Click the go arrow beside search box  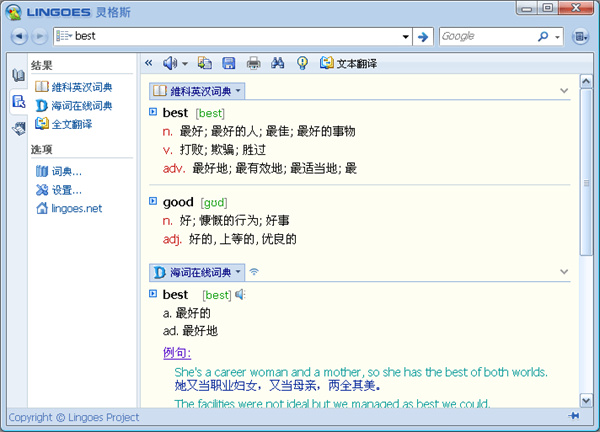(x=424, y=37)
